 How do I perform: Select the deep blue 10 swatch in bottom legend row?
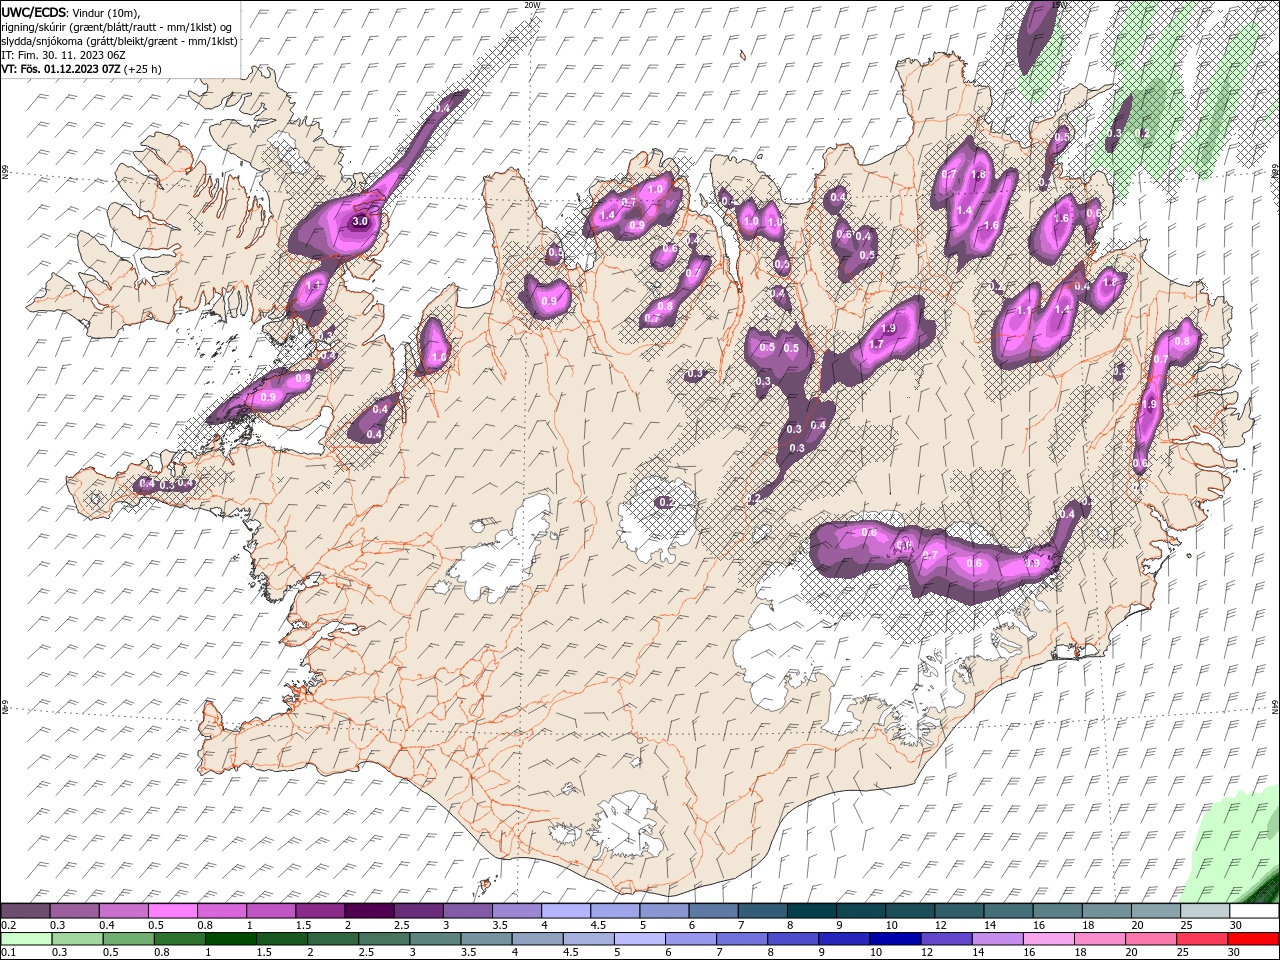click(895, 939)
